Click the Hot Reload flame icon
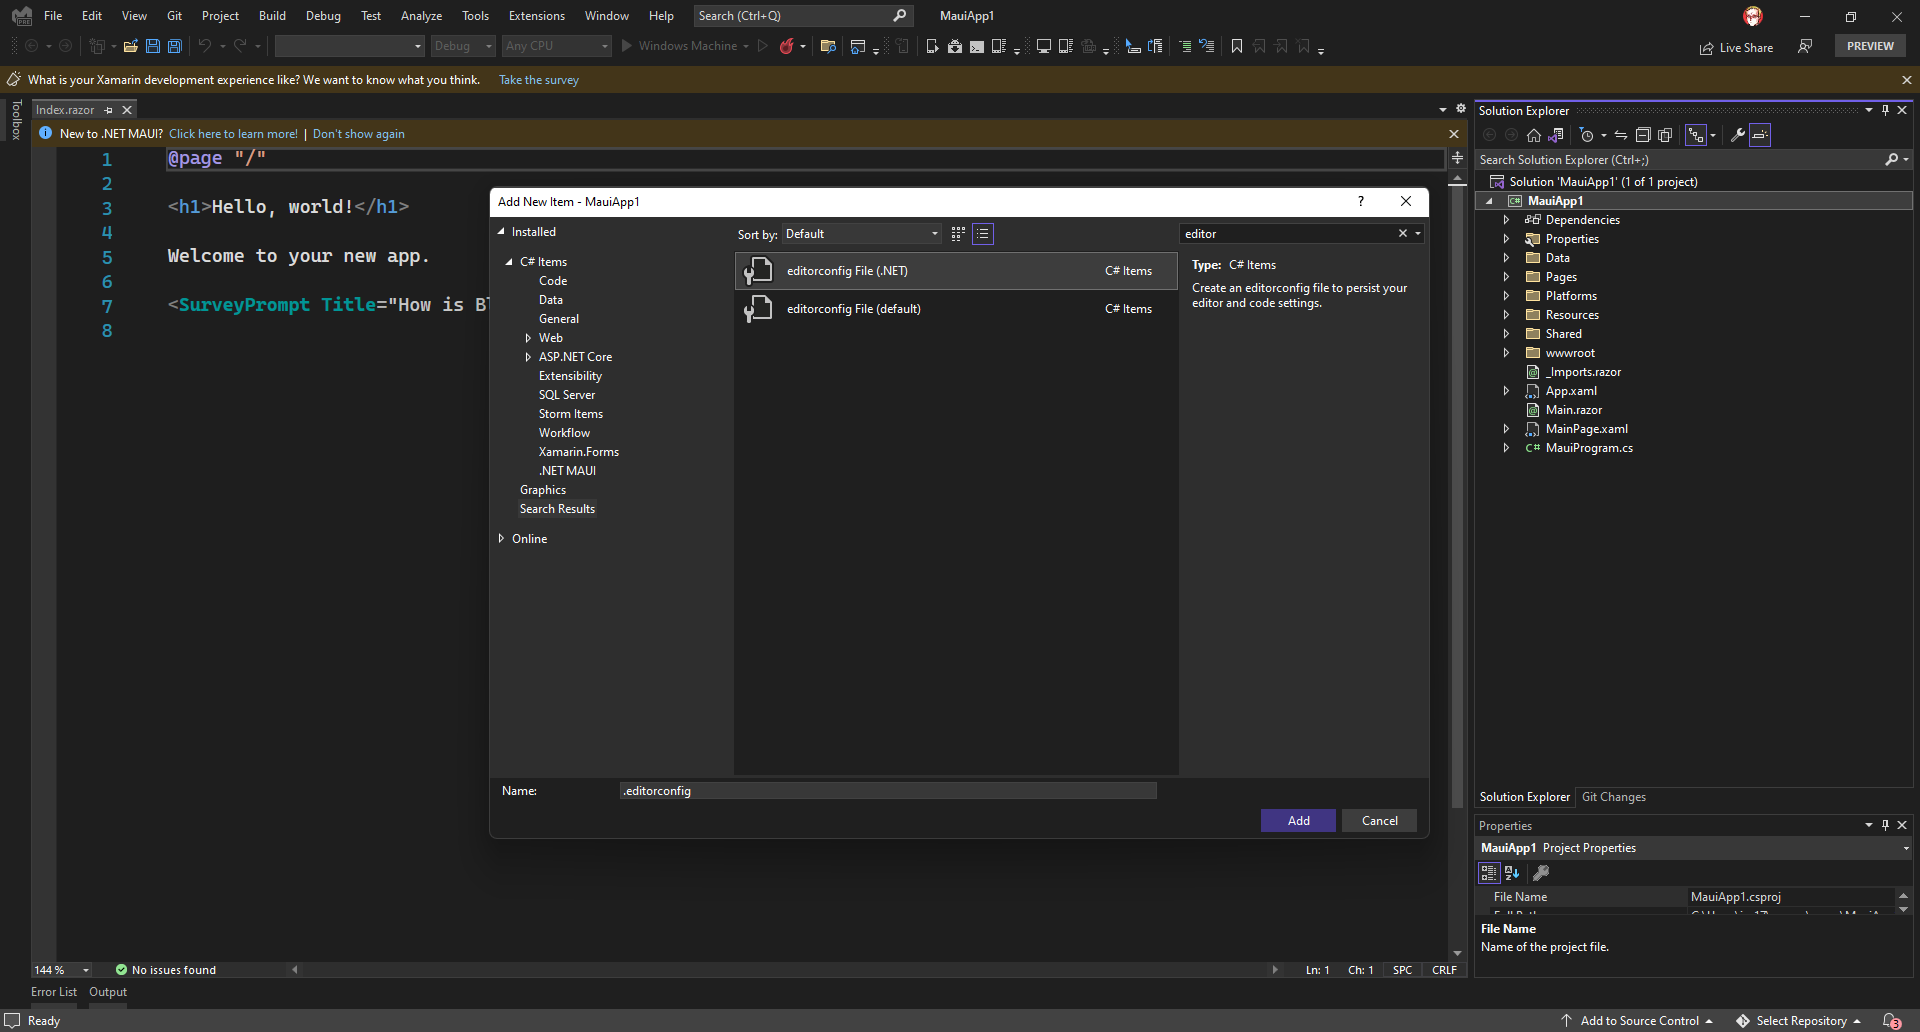The height and width of the screenshot is (1032, 1920). [x=787, y=46]
